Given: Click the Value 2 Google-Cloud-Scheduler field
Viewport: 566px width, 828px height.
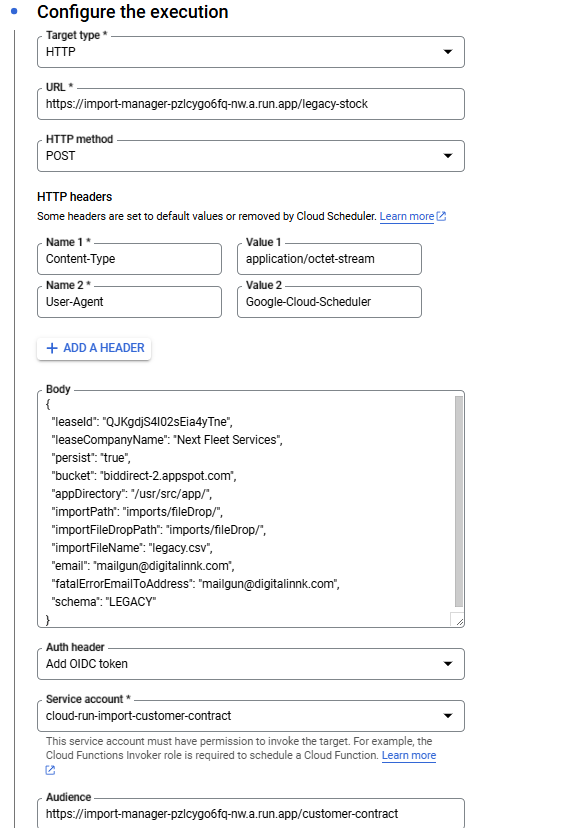Looking at the screenshot, I should (x=329, y=302).
